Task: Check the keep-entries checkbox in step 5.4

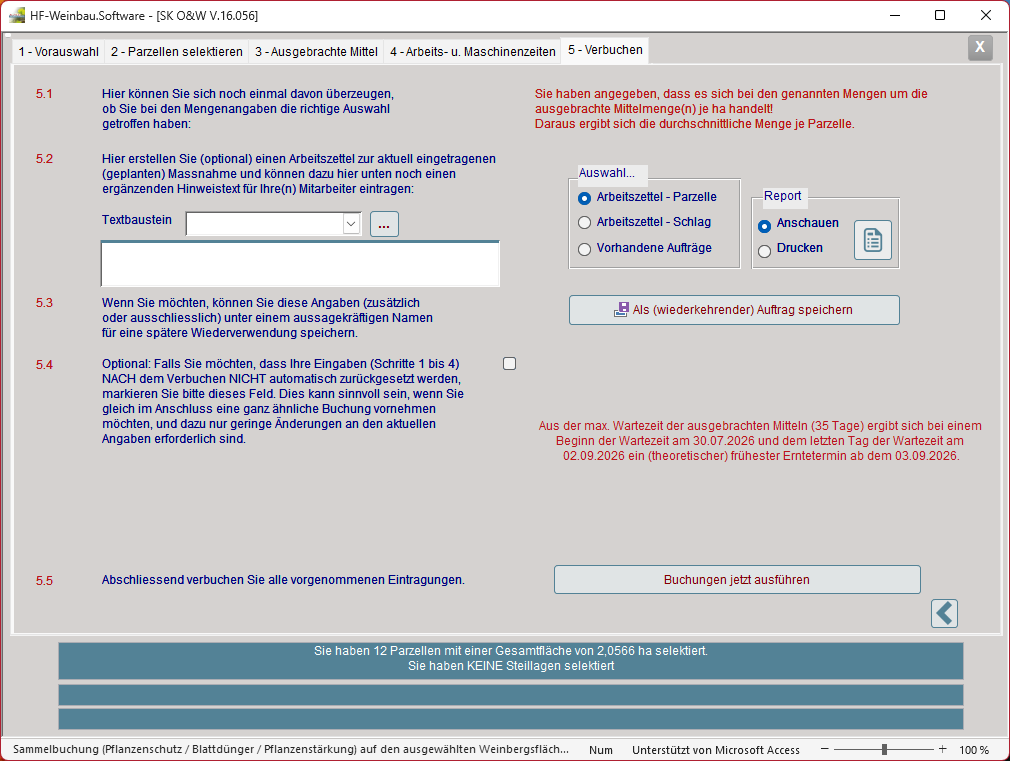Action: 510,364
